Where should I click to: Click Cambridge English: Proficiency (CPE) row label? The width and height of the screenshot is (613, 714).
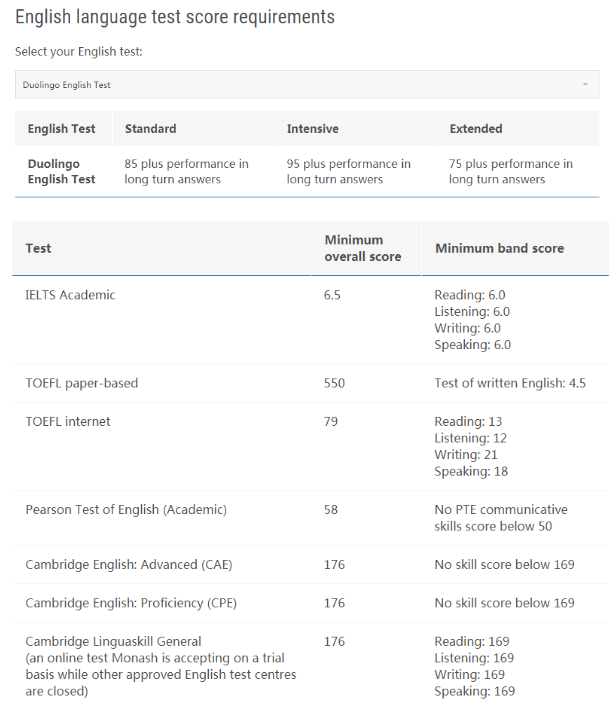pyautogui.click(x=131, y=603)
